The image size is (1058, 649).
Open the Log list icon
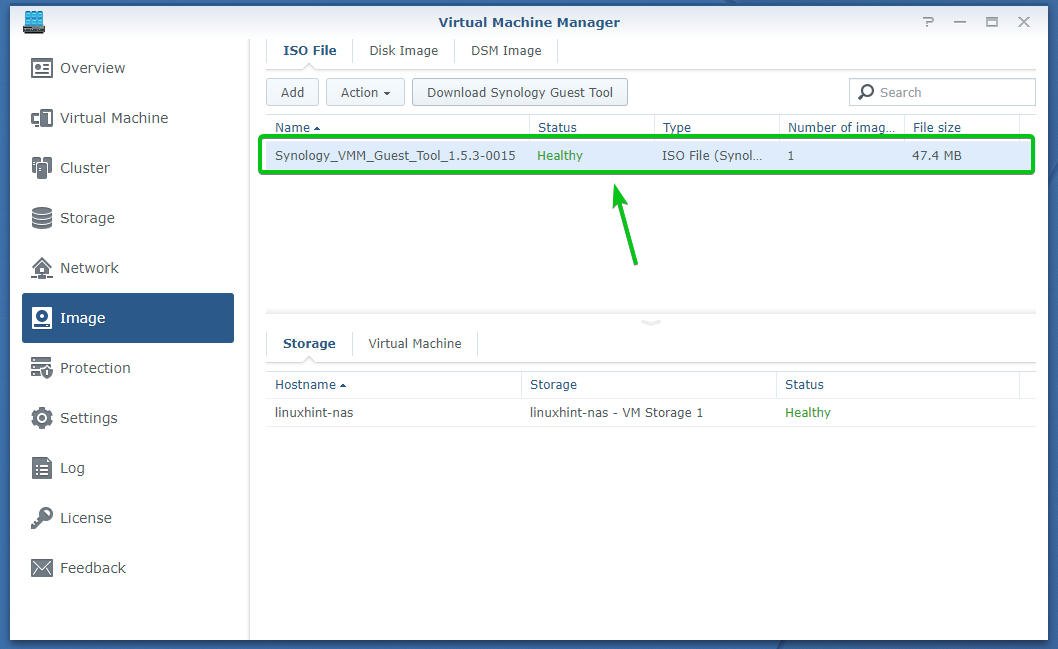(x=42, y=468)
